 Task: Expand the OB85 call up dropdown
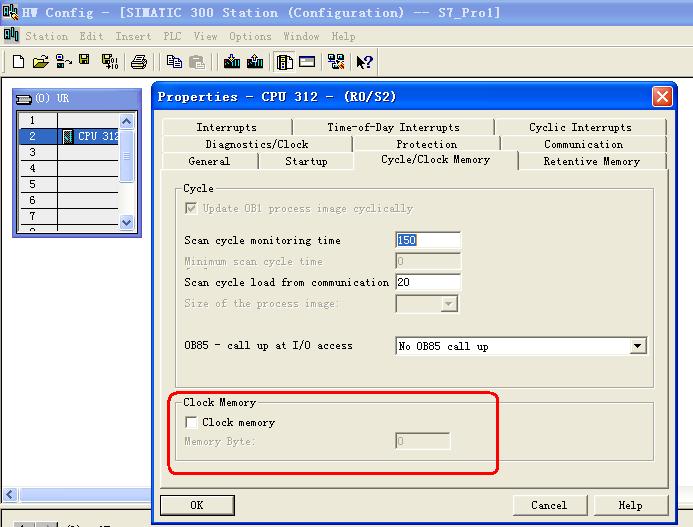637,346
